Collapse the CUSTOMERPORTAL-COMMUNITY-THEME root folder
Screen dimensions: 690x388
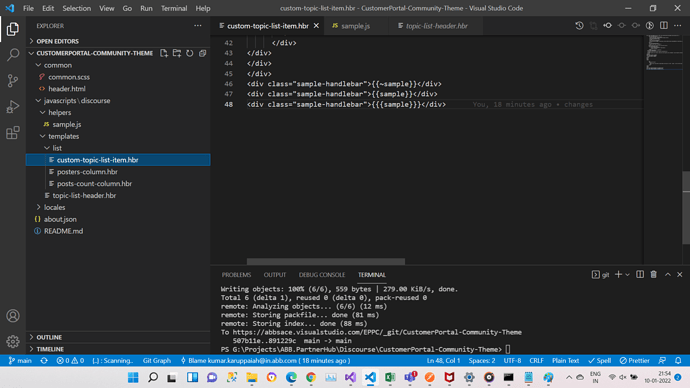tap(32, 53)
